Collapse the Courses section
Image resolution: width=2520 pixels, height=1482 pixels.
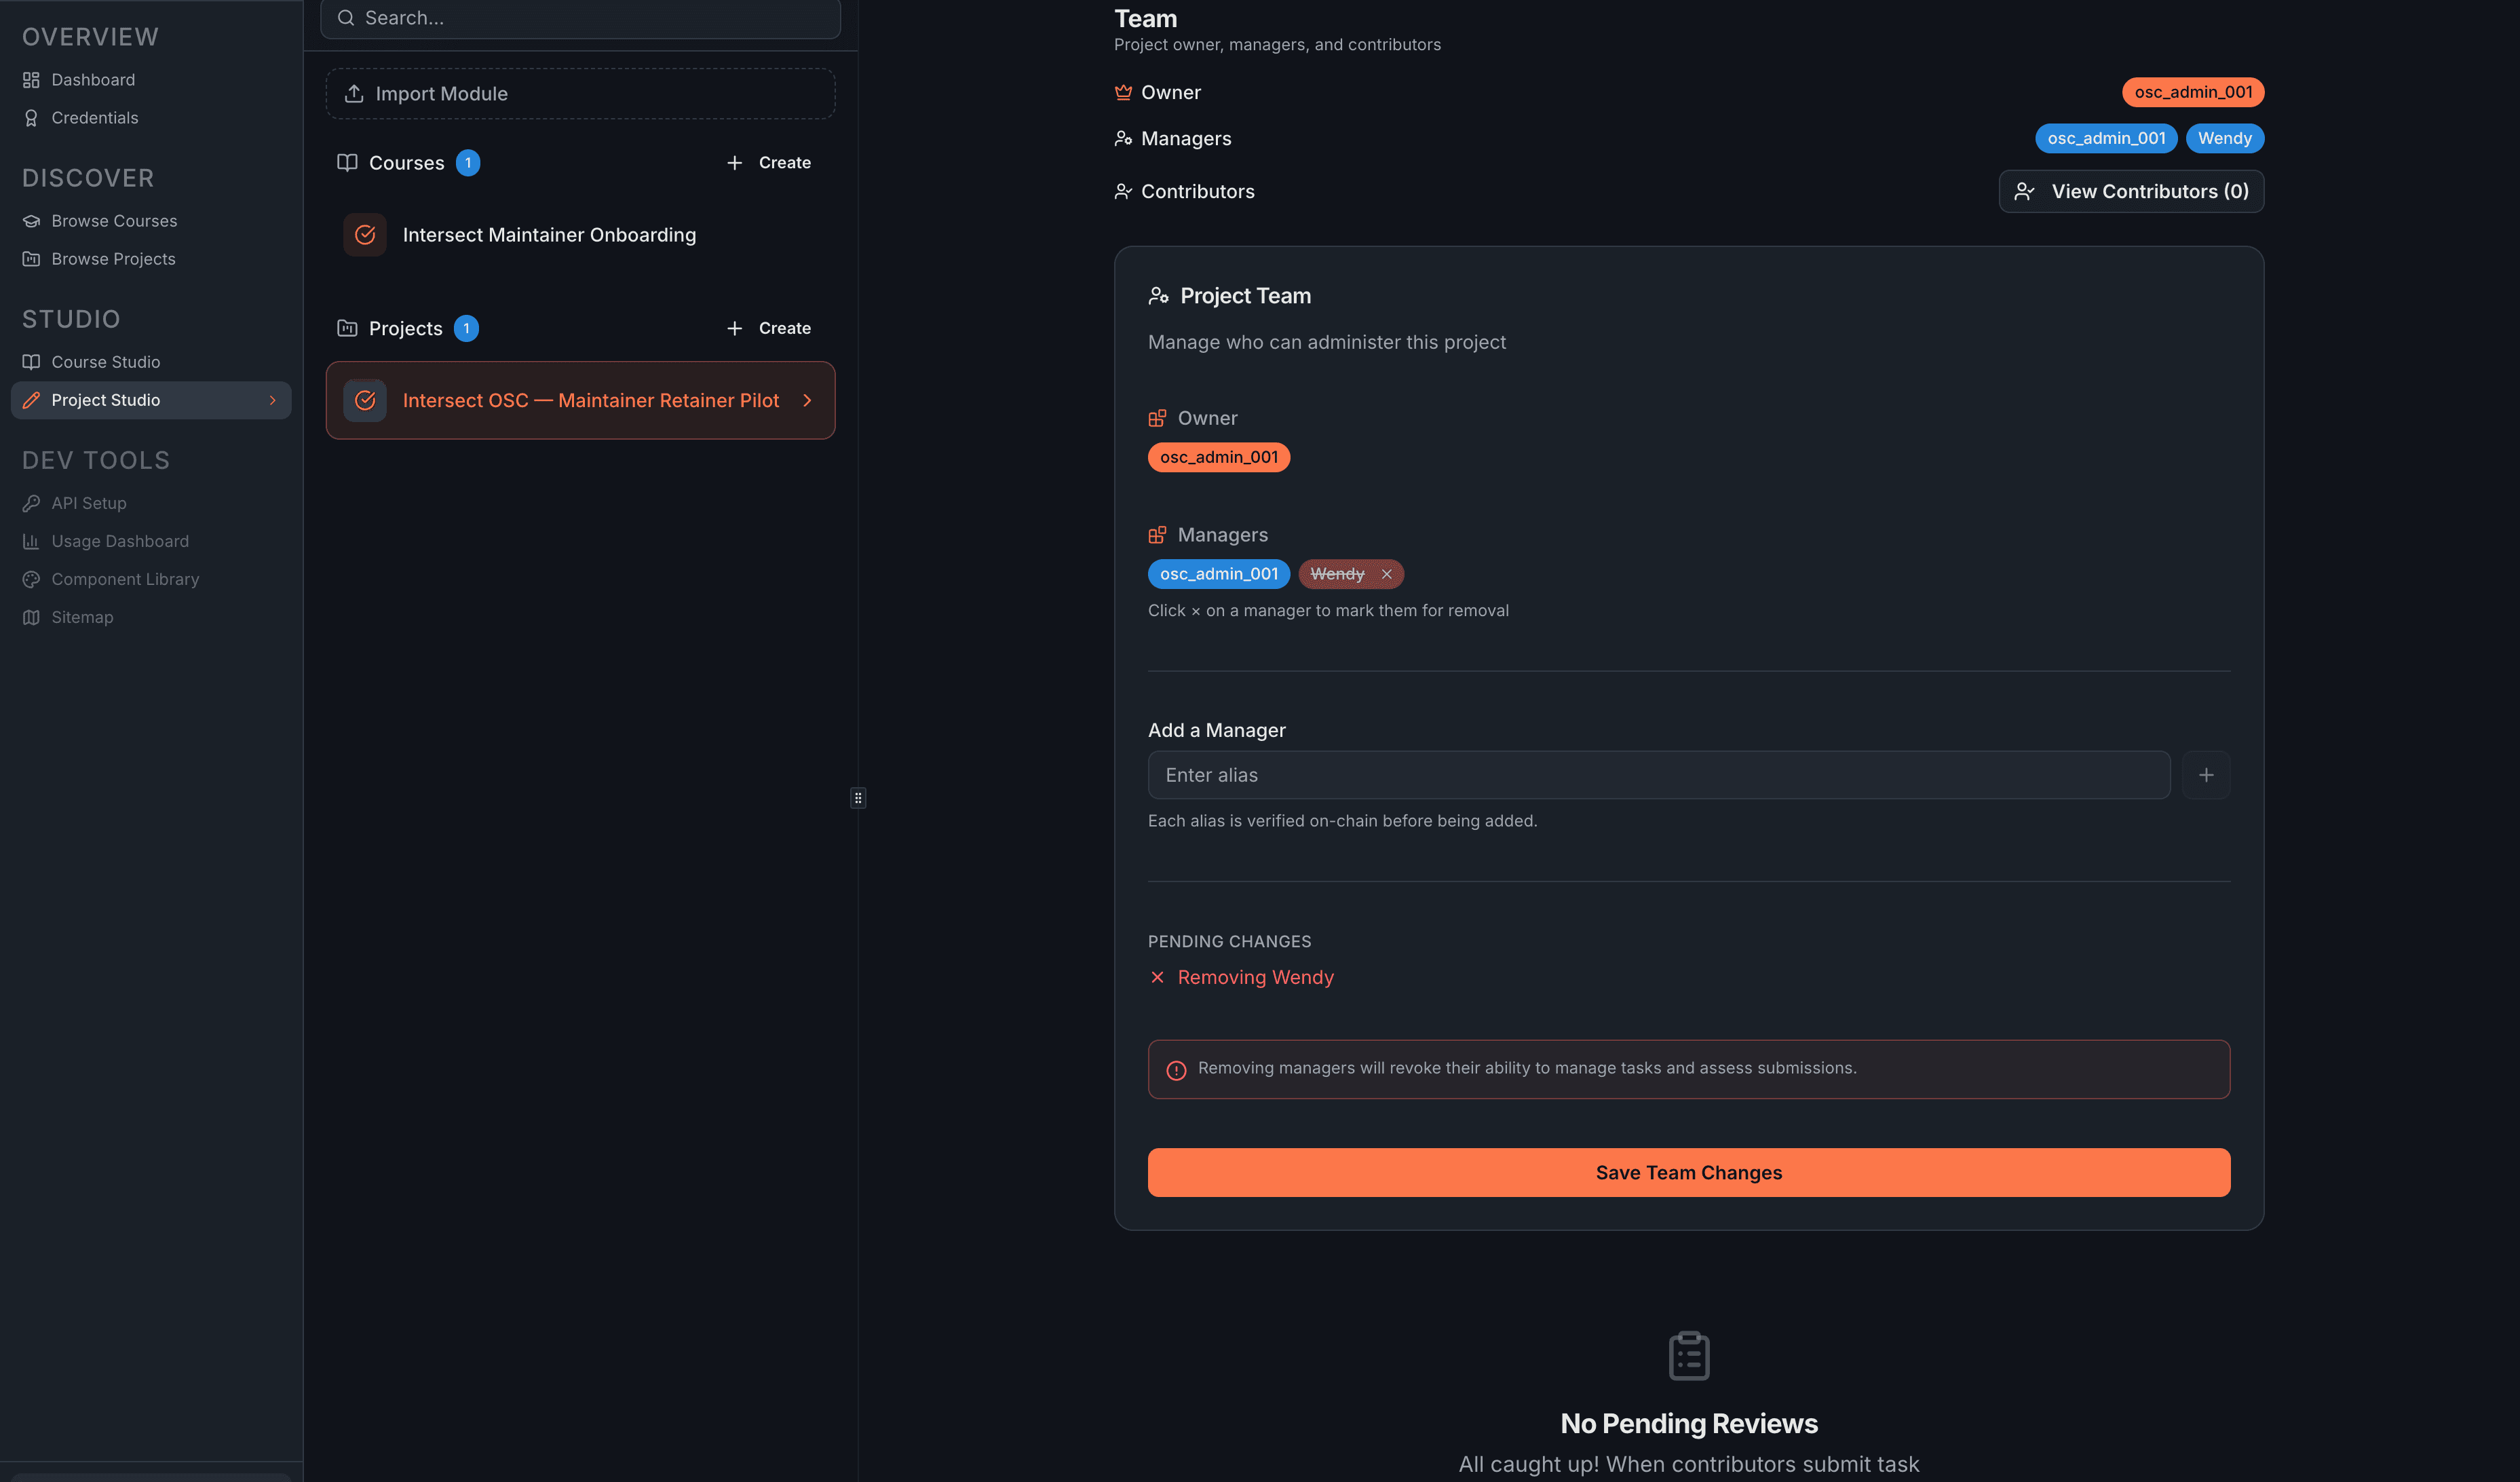(406, 162)
